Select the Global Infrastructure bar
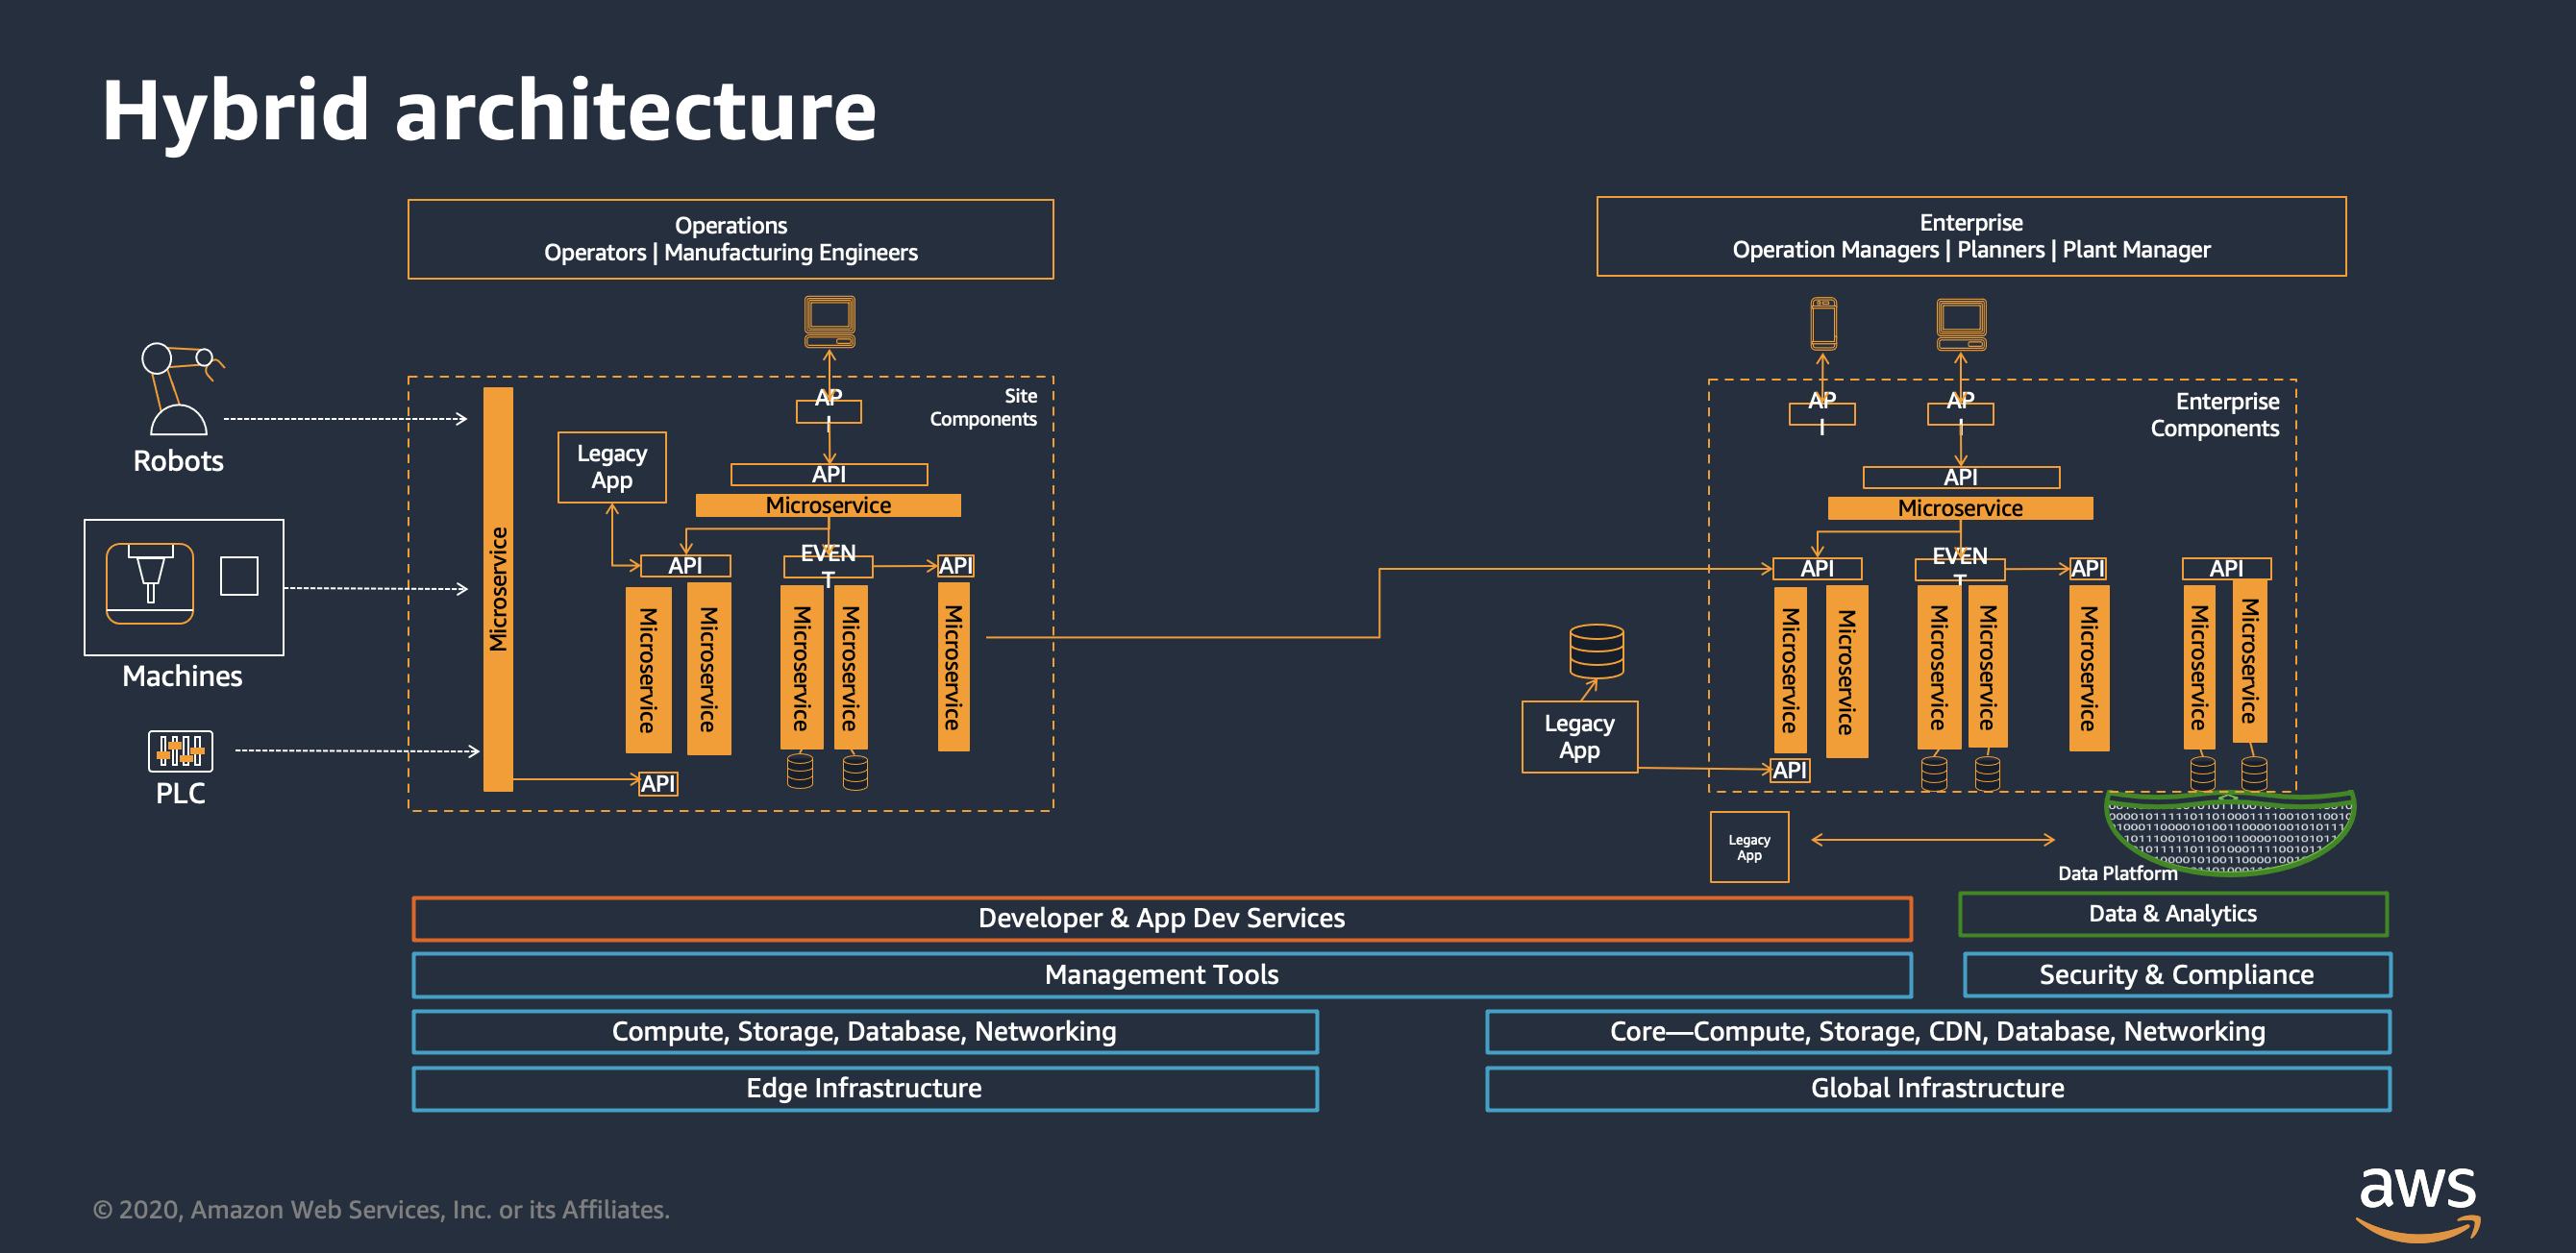2576x1253 pixels. (x=1937, y=1088)
